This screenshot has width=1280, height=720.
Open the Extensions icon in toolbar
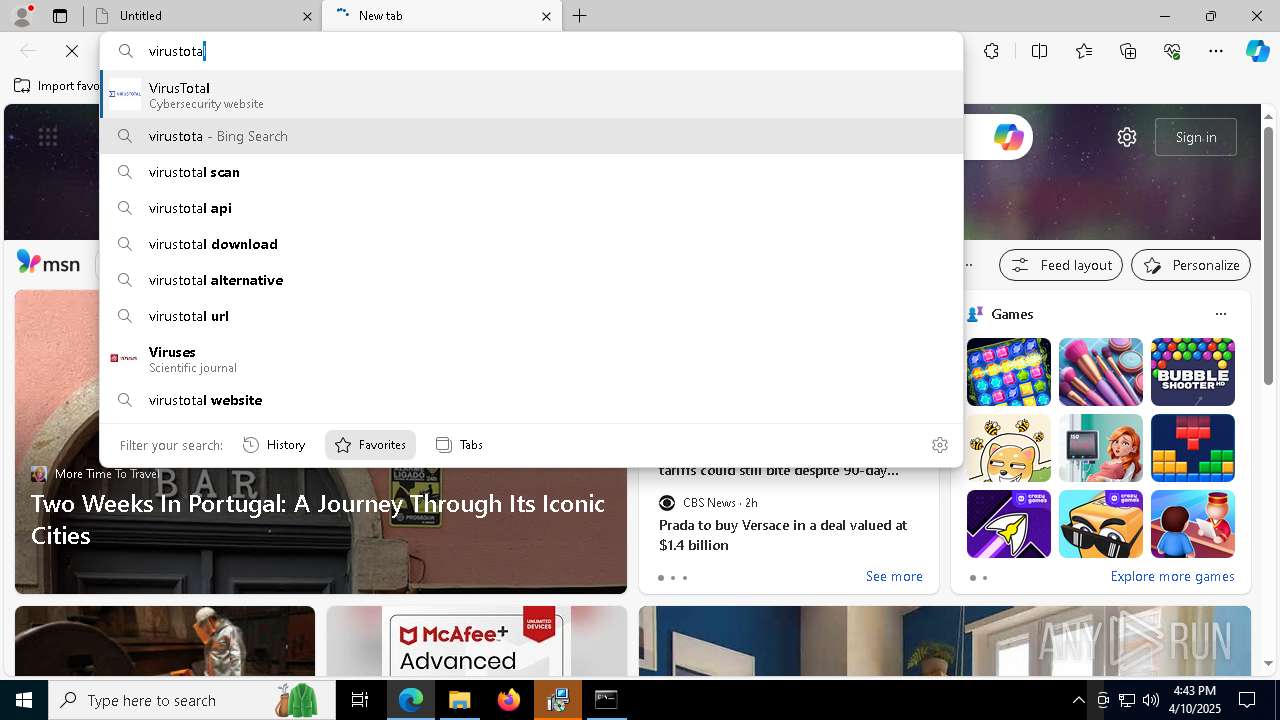click(x=991, y=51)
